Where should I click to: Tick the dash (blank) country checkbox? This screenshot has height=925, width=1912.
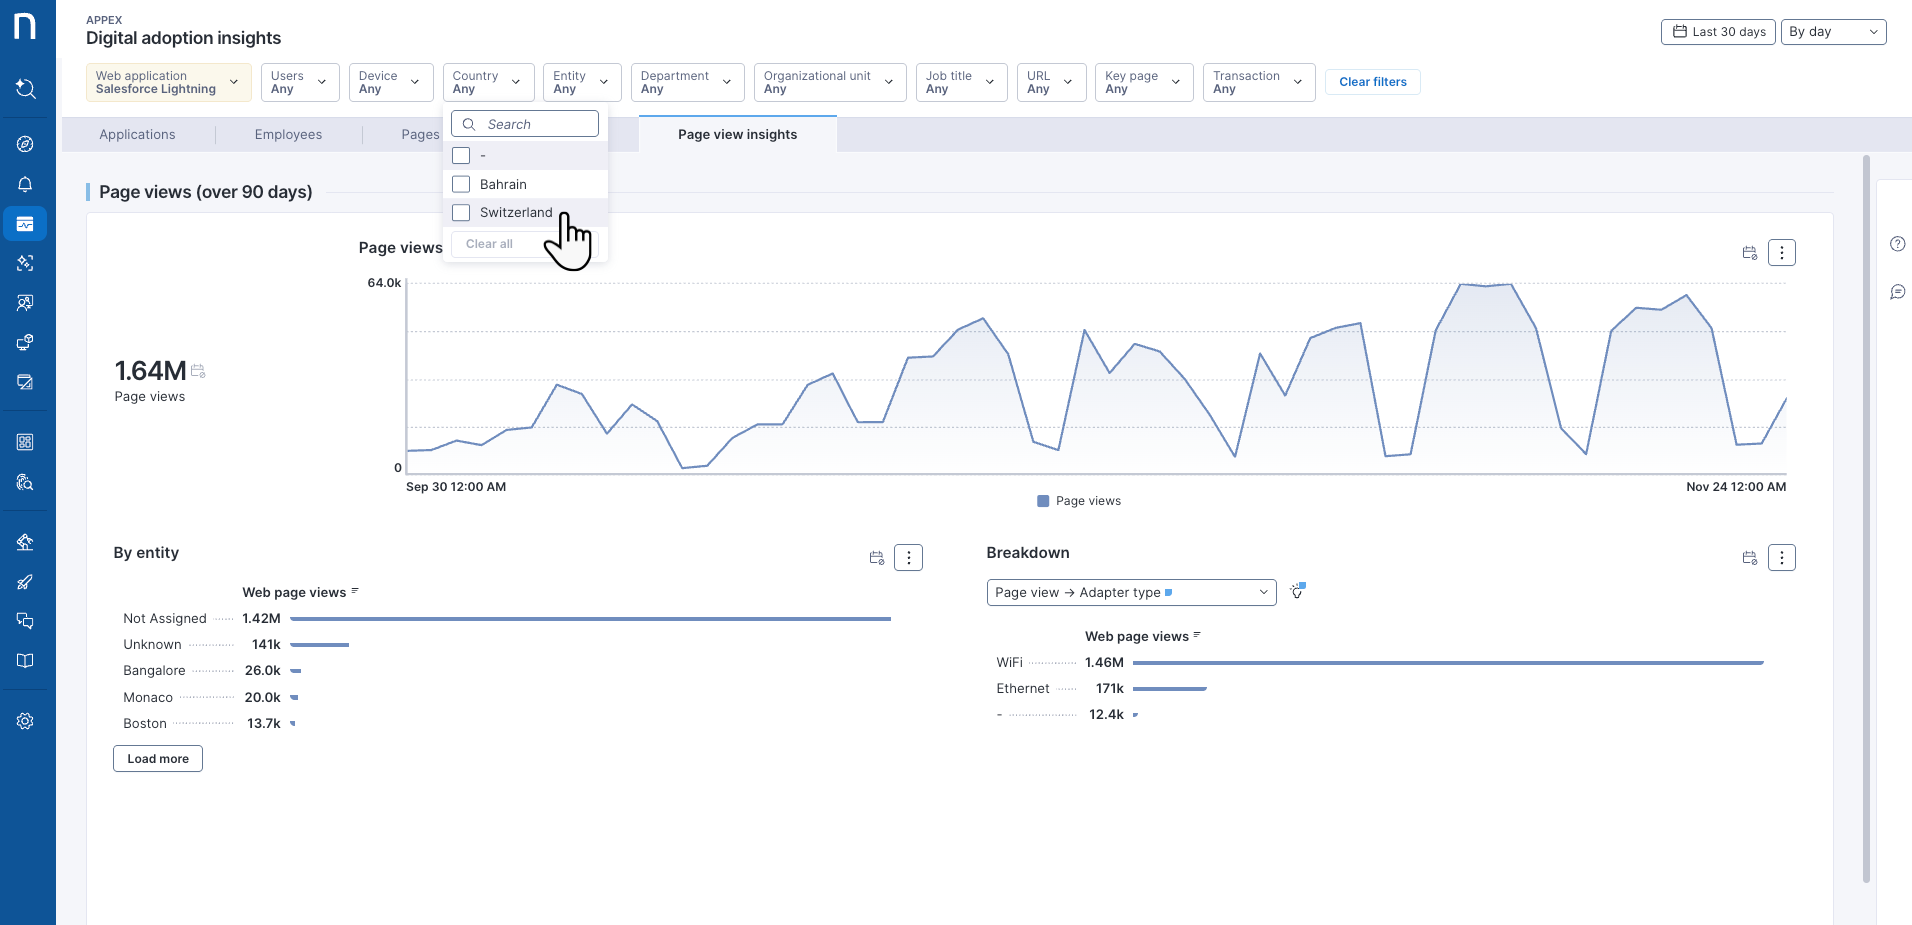pyautogui.click(x=461, y=156)
